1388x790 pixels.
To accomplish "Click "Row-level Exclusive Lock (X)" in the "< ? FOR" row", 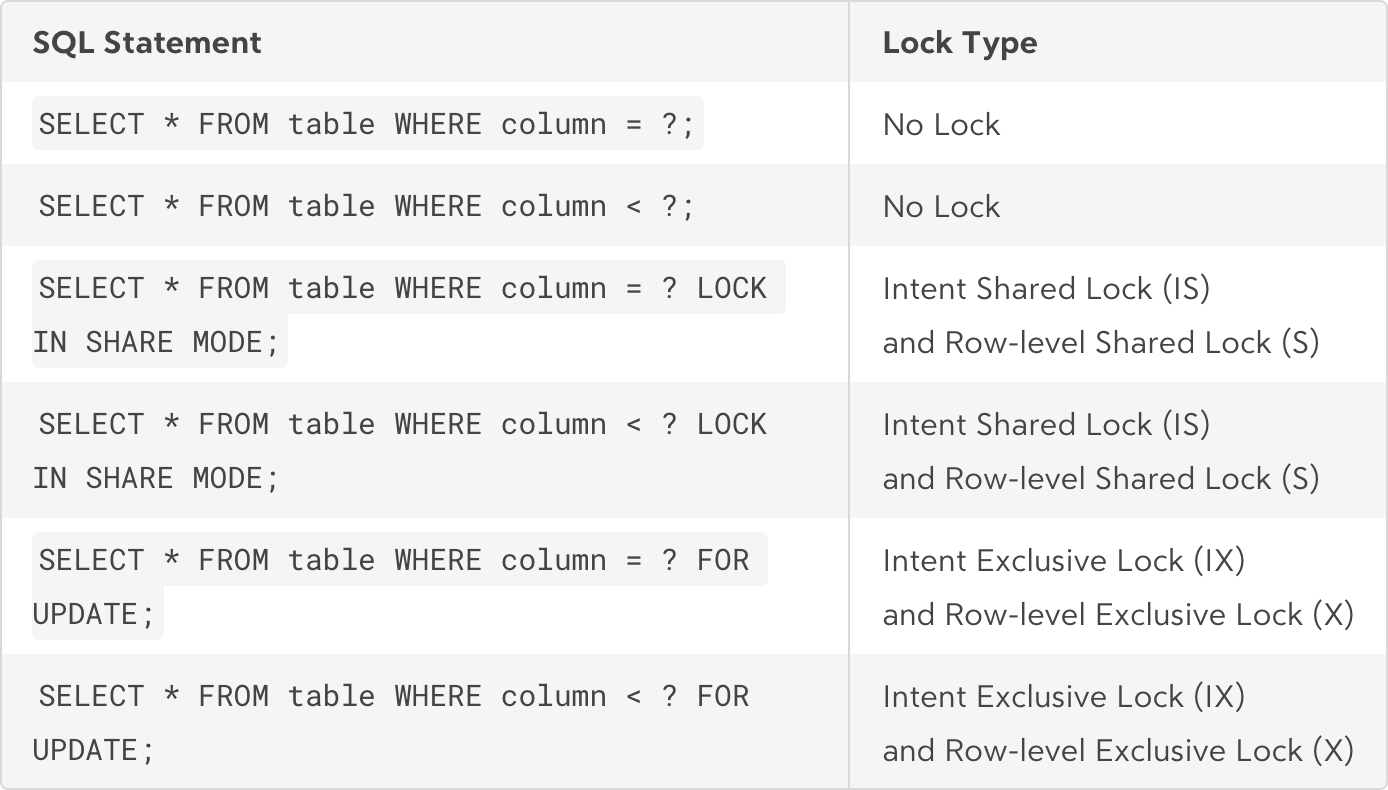I will tap(1149, 750).
